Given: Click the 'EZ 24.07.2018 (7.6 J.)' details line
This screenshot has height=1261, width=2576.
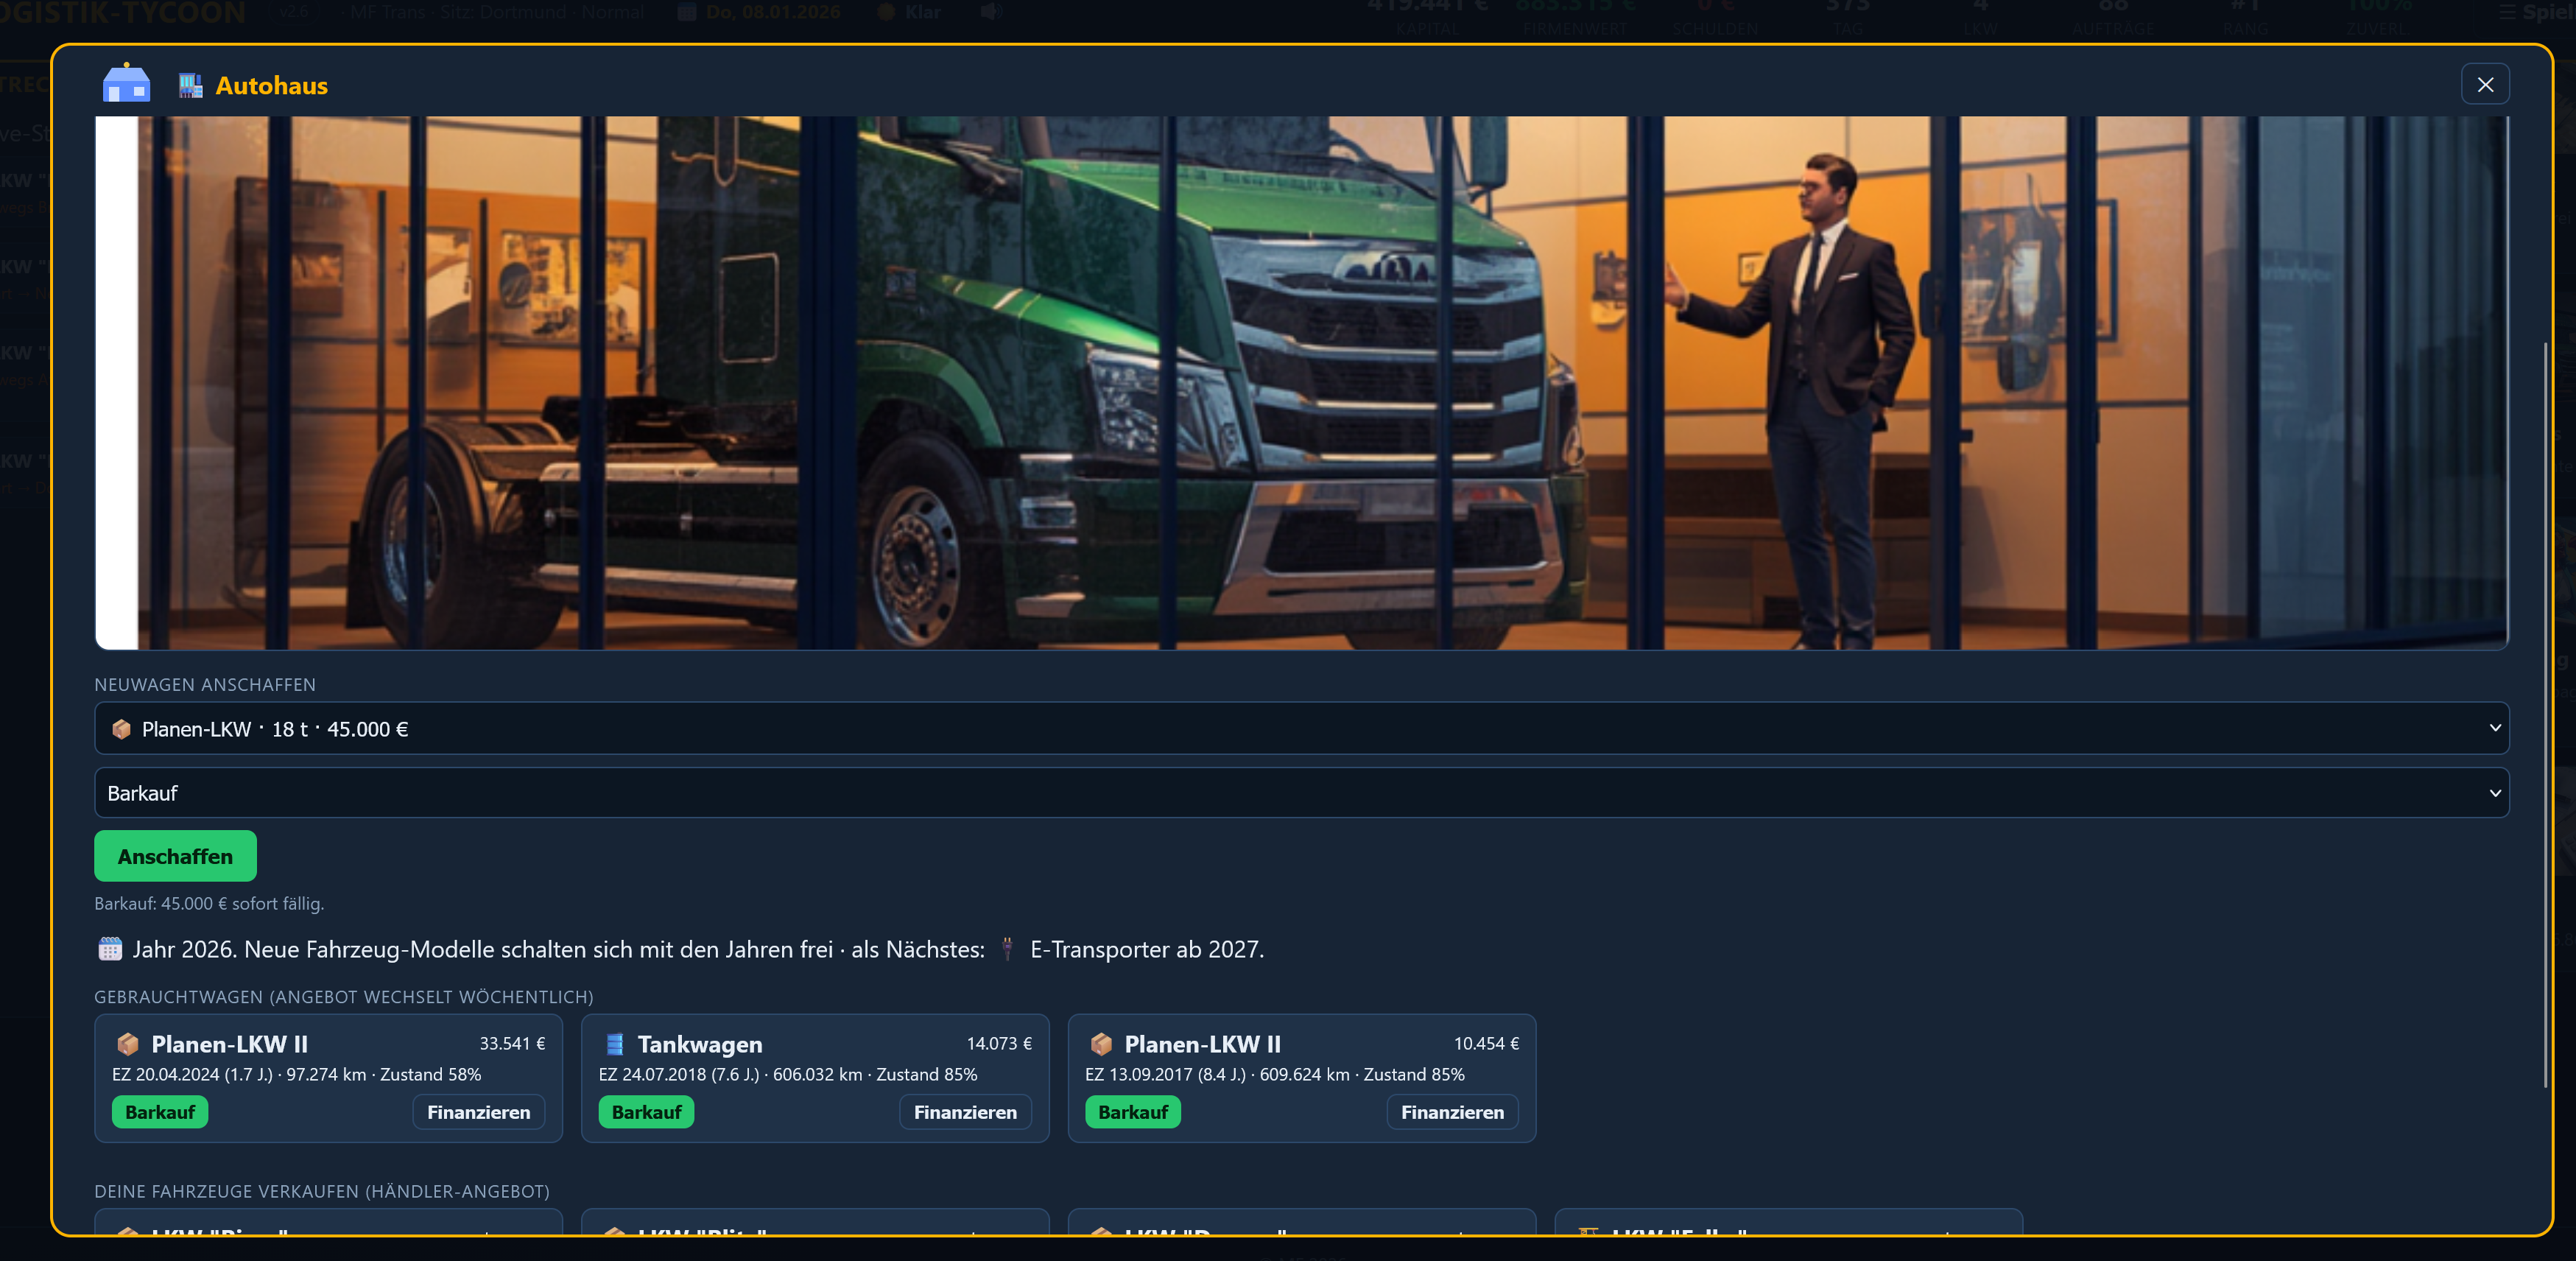Looking at the screenshot, I should coord(788,1074).
